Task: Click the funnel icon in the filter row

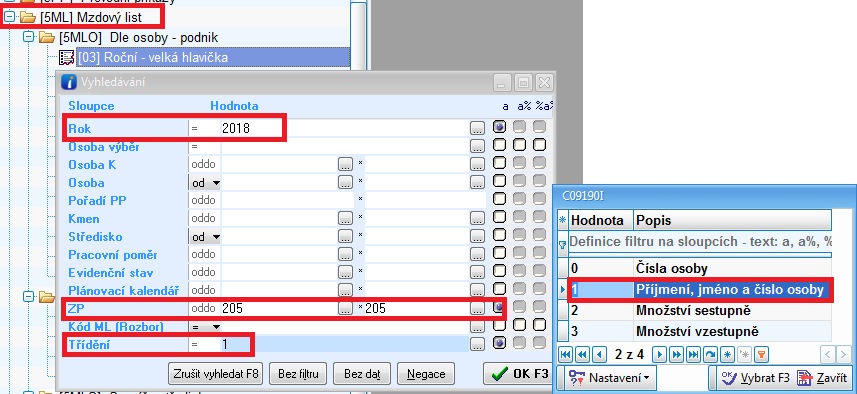Action: (562, 245)
